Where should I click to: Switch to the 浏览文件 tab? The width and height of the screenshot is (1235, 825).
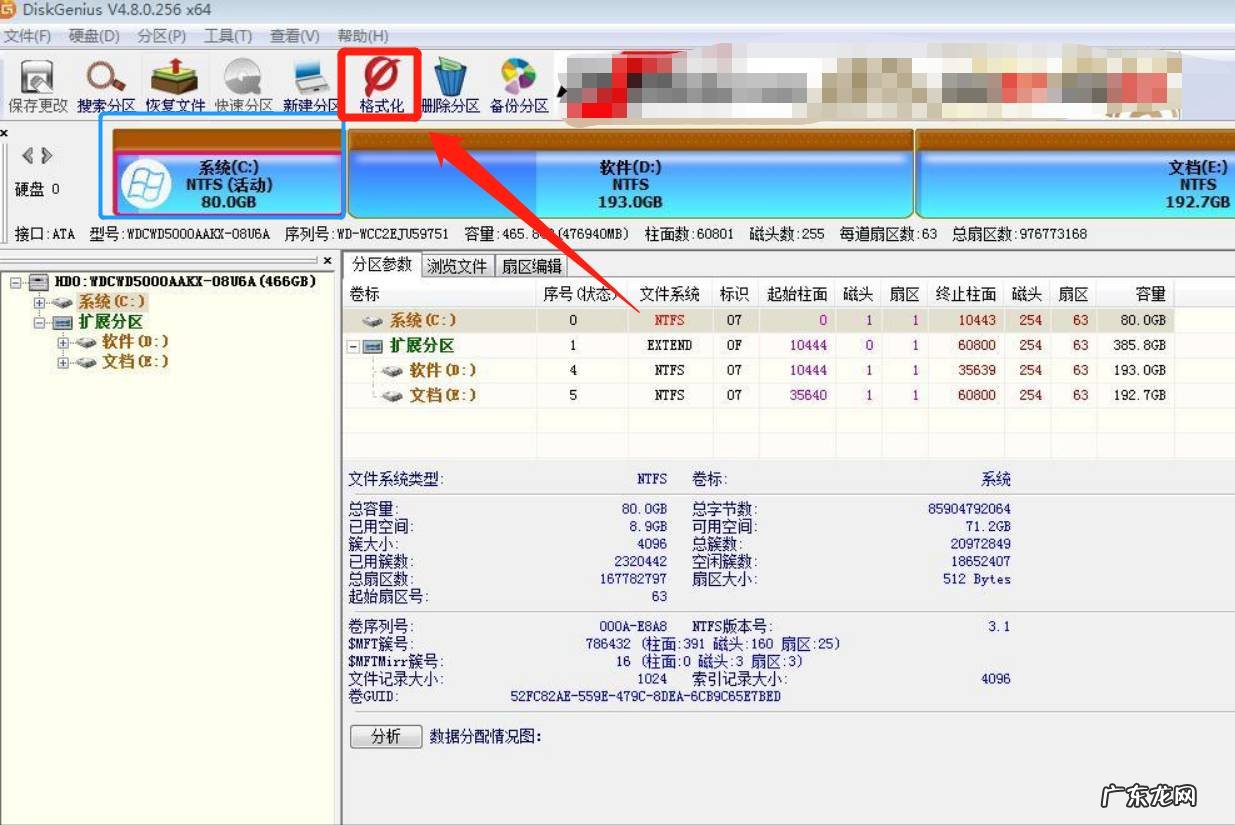click(457, 266)
